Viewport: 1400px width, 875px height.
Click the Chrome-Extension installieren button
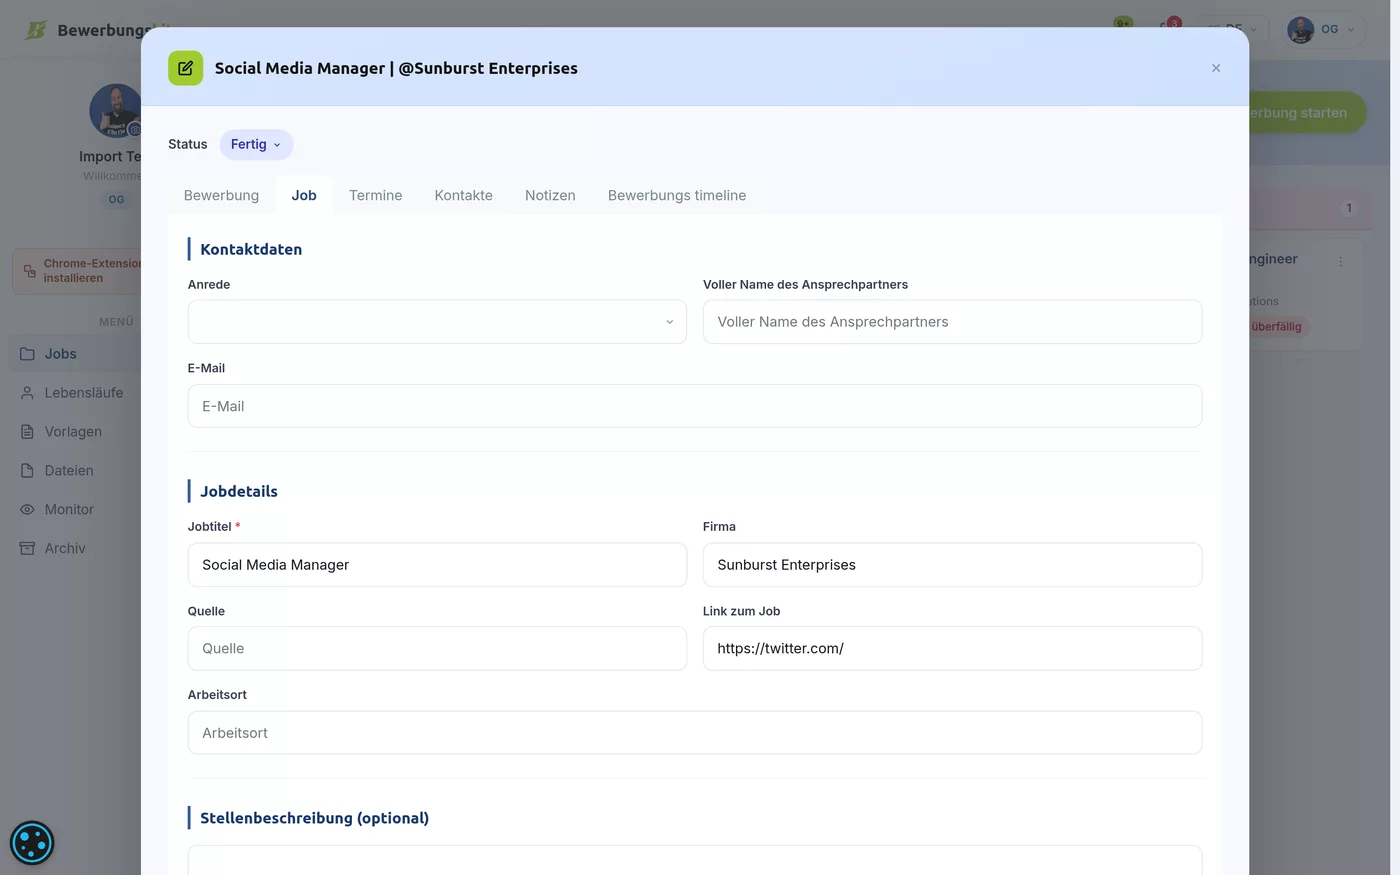pos(77,271)
